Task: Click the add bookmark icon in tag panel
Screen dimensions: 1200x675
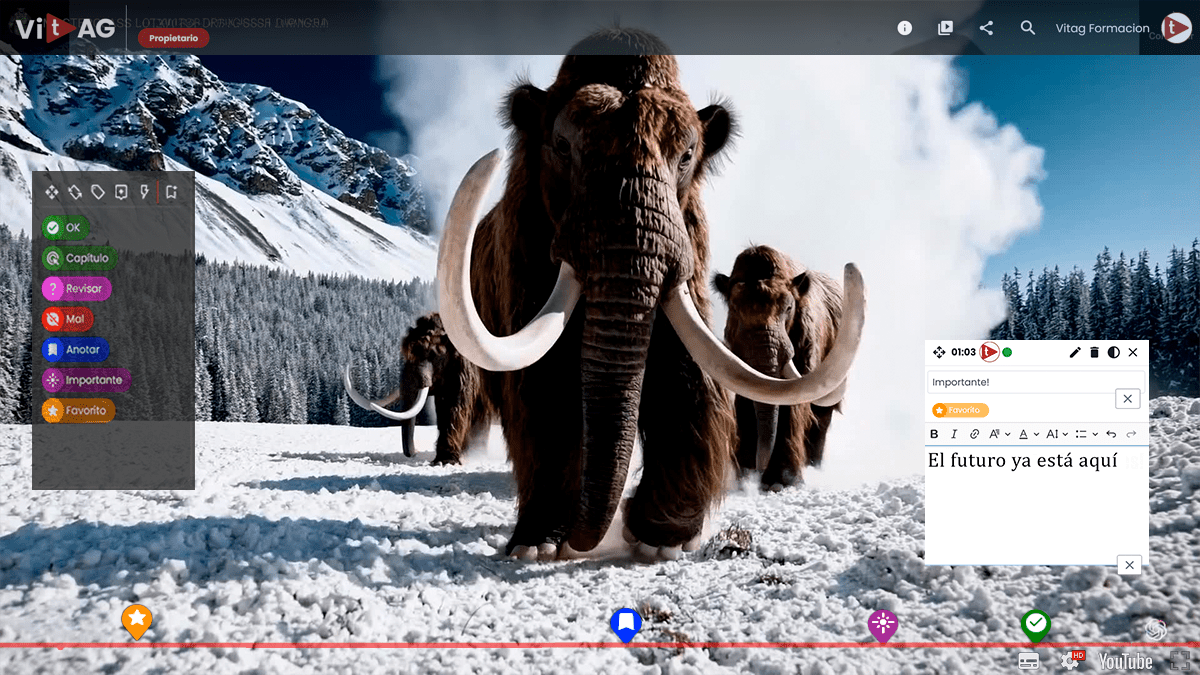Action: [171, 192]
